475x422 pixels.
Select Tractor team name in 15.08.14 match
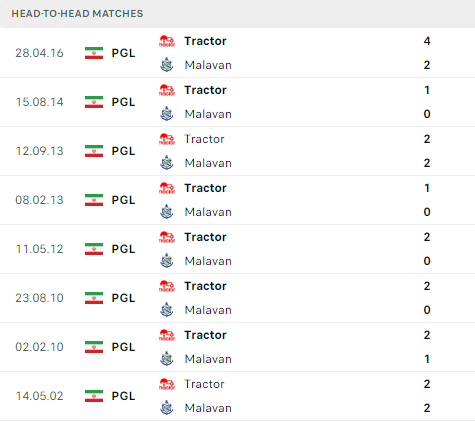coord(205,90)
